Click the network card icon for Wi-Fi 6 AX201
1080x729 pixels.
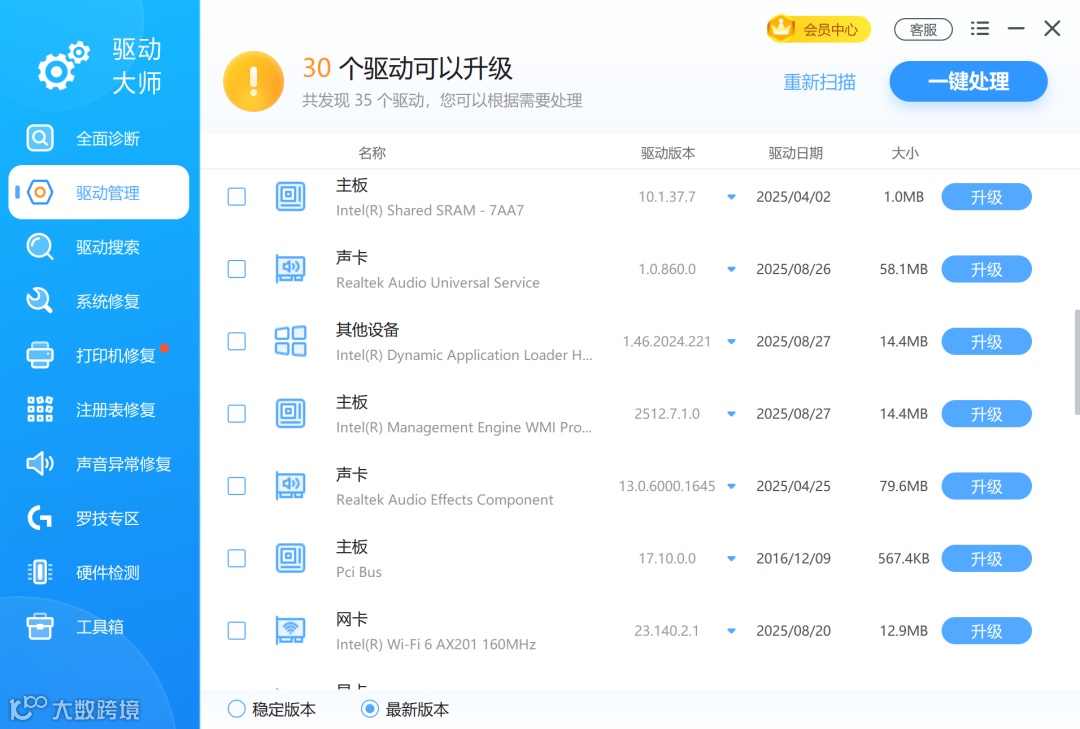point(291,630)
